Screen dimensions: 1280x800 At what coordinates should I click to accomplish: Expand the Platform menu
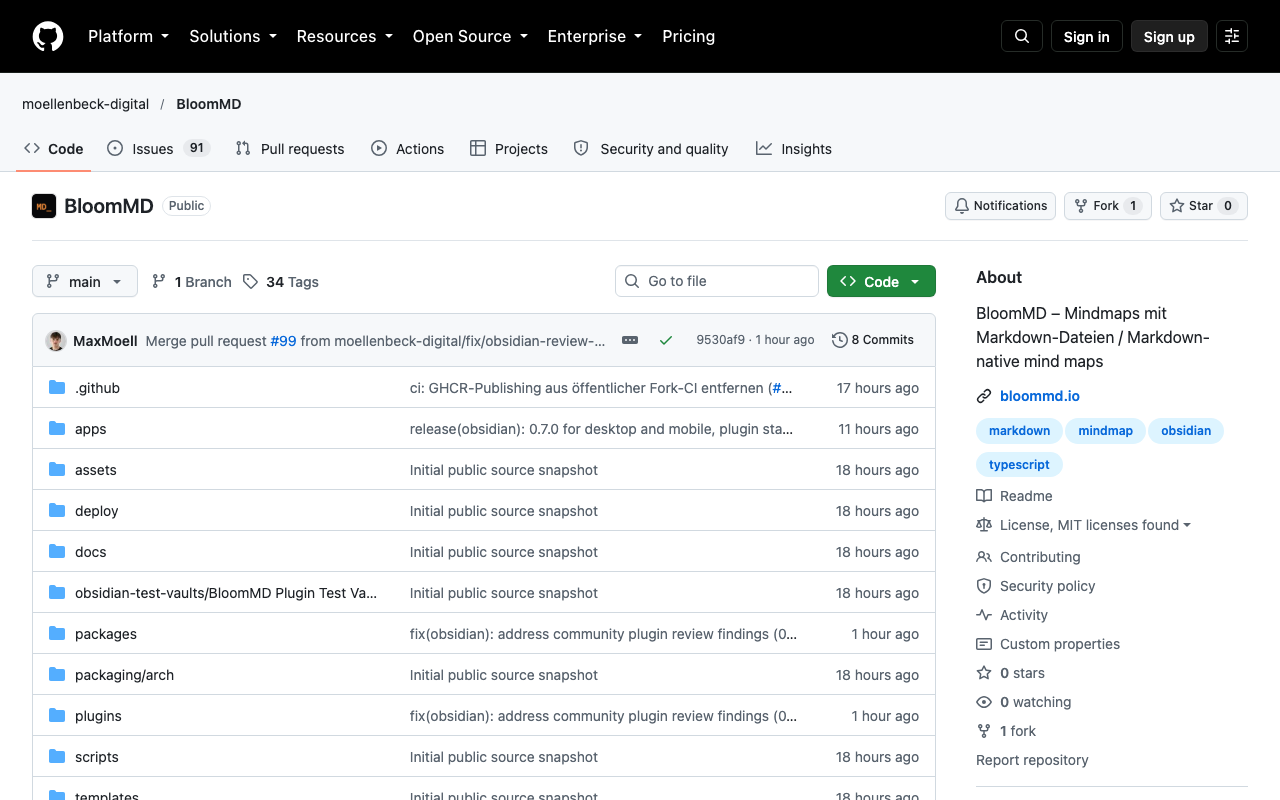coord(128,36)
